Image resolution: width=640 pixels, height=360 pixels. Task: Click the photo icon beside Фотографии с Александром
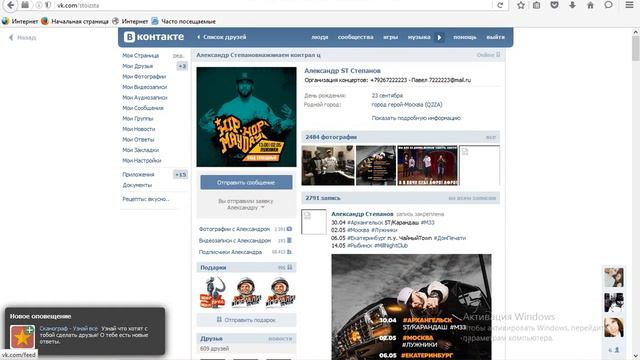289,229
